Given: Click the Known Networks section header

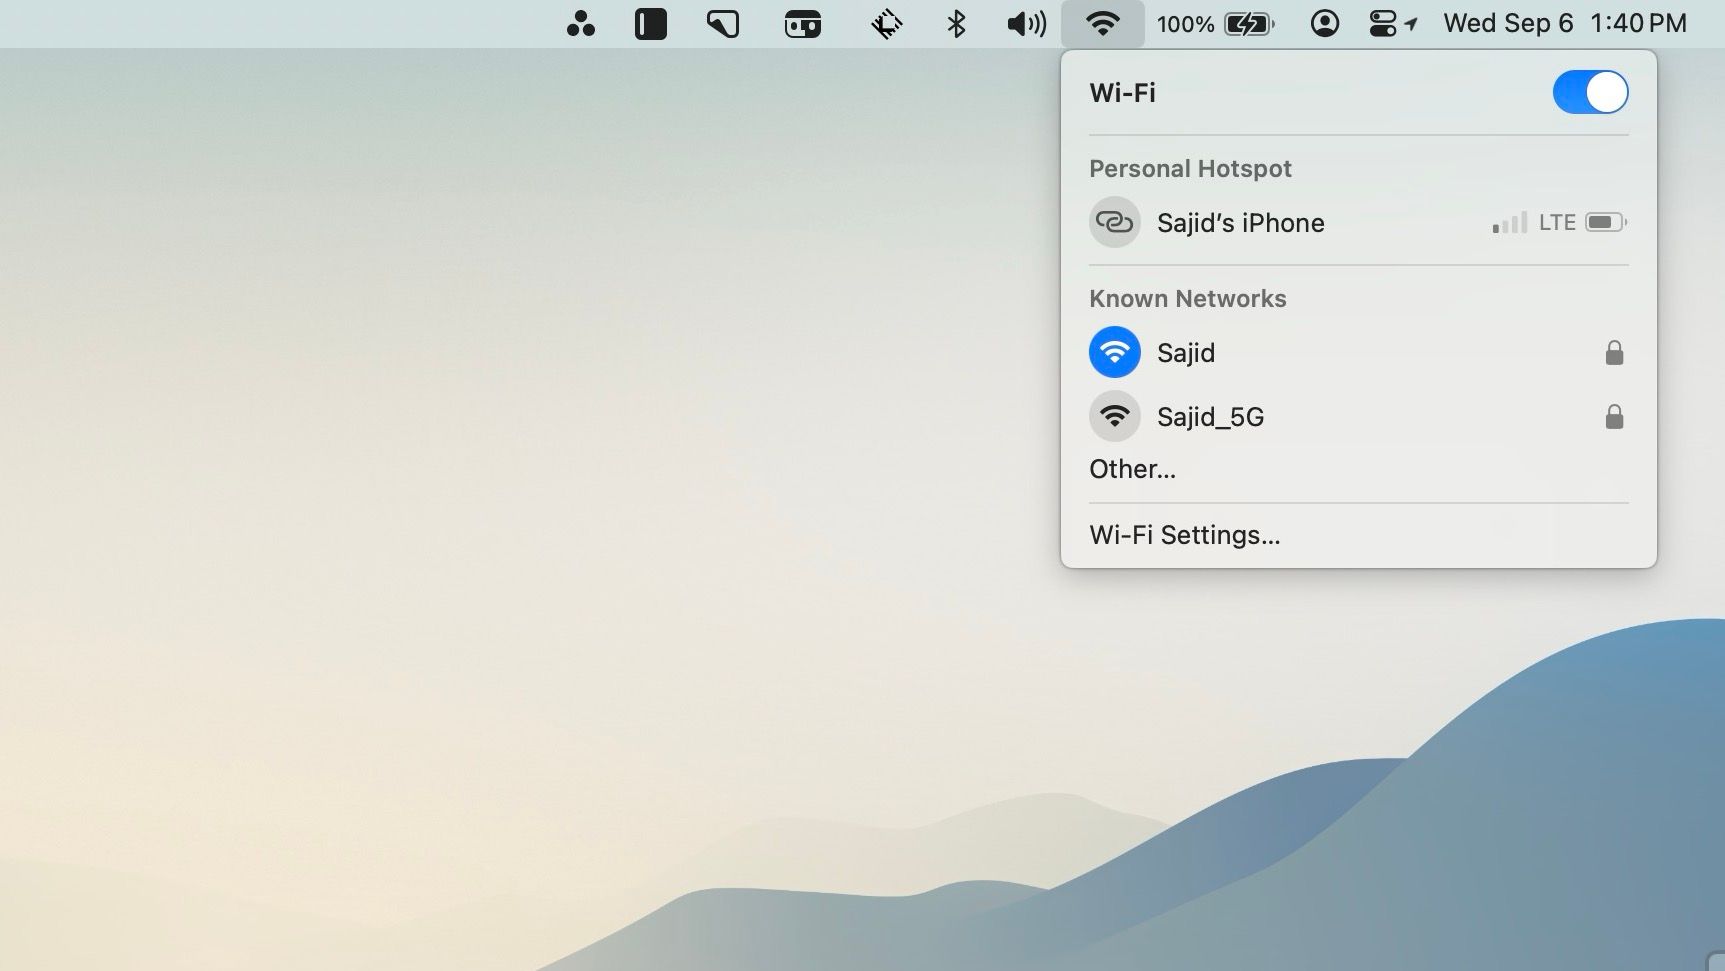Looking at the screenshot, I should click(1187, 298).
